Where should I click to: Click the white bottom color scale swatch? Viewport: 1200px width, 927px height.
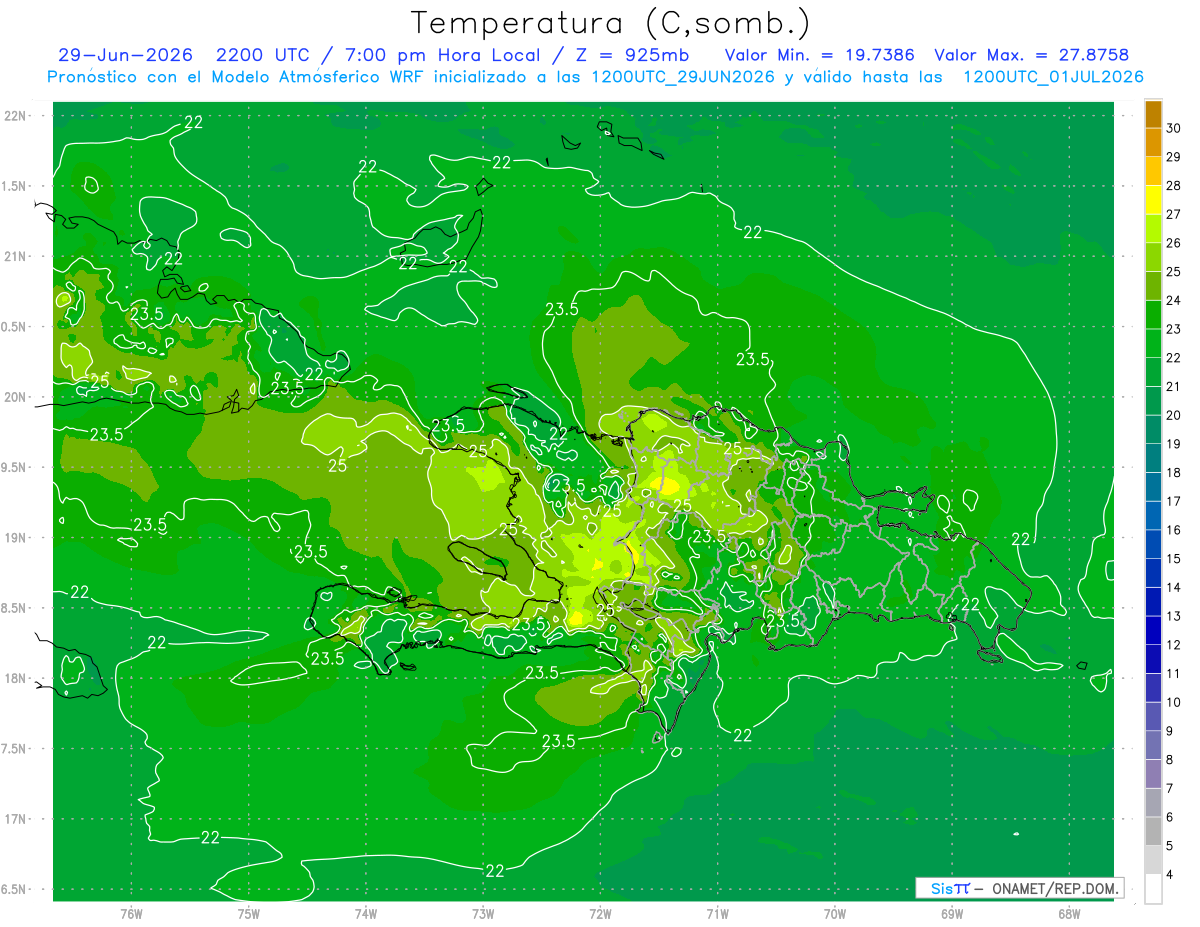[x=1153, y=888]
